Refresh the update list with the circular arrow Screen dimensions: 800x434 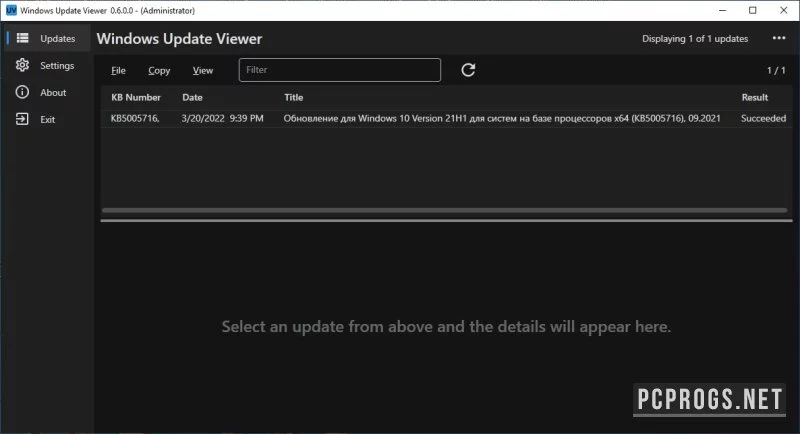(468, 70)
